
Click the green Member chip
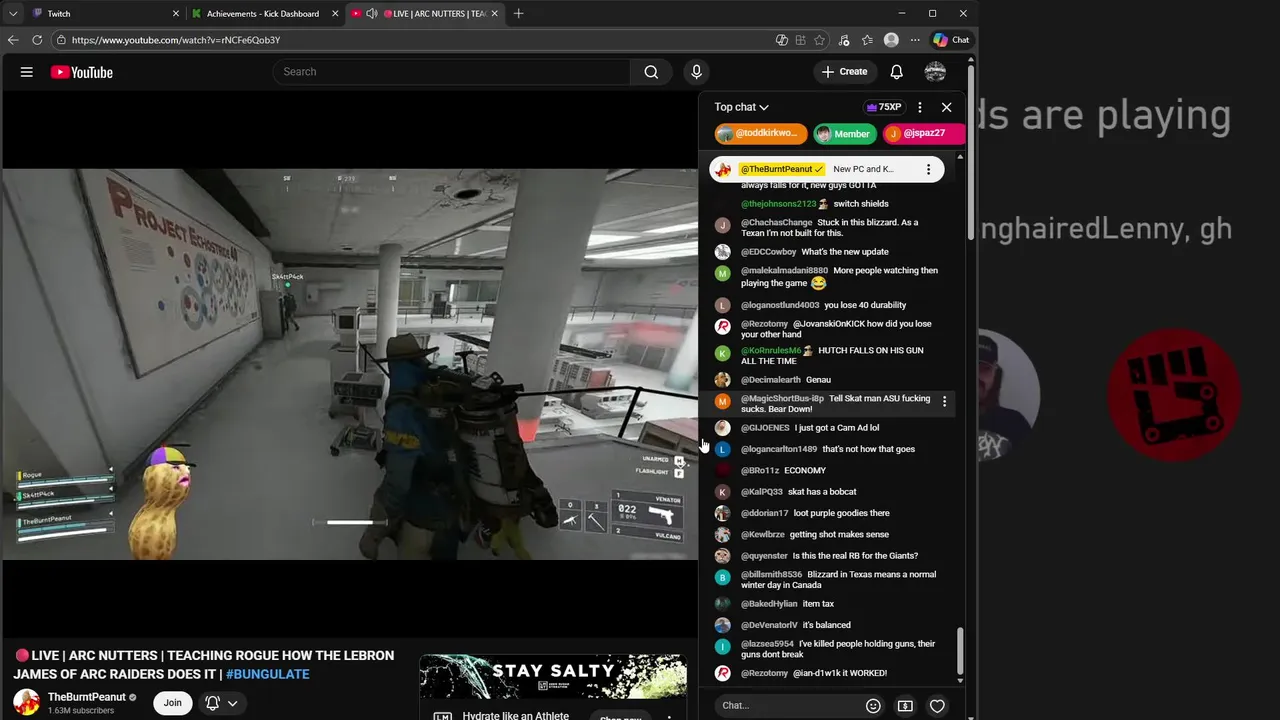tap(843, 134)
